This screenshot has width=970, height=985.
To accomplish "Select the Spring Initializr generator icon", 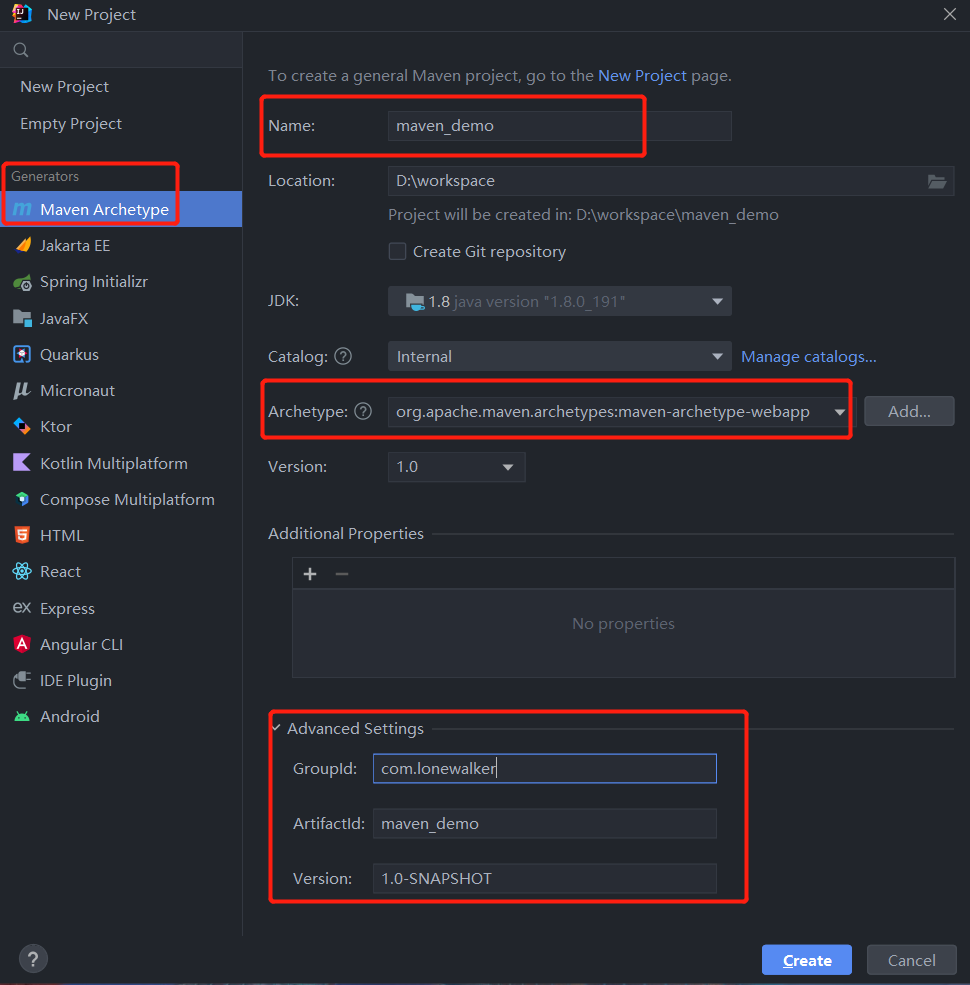I will tap(22, 282).
